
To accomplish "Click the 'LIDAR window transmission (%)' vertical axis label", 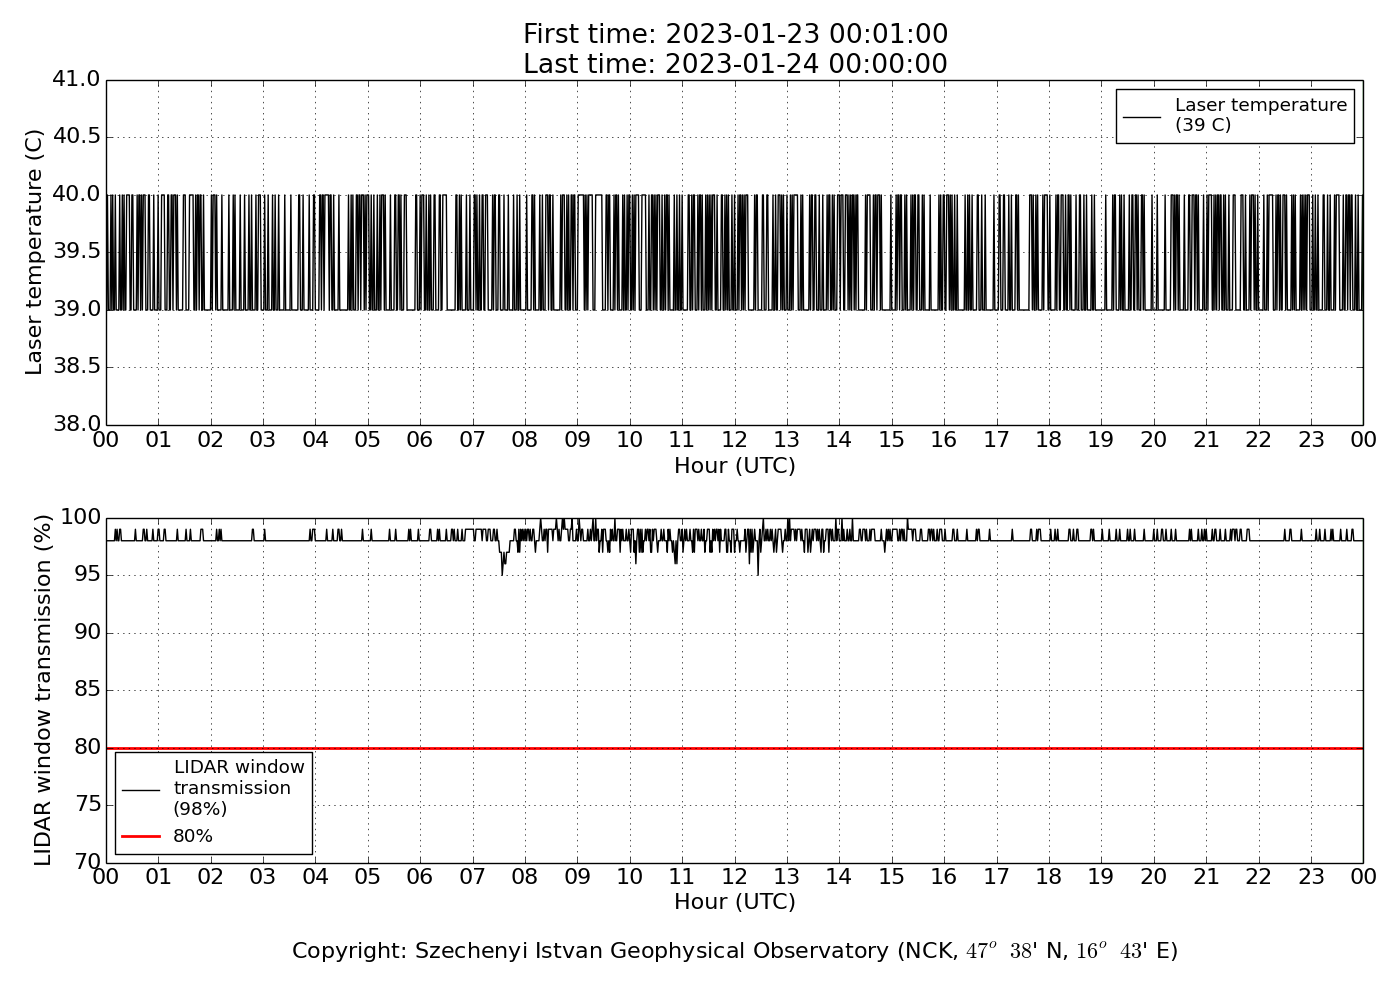I will click(43, 690).
